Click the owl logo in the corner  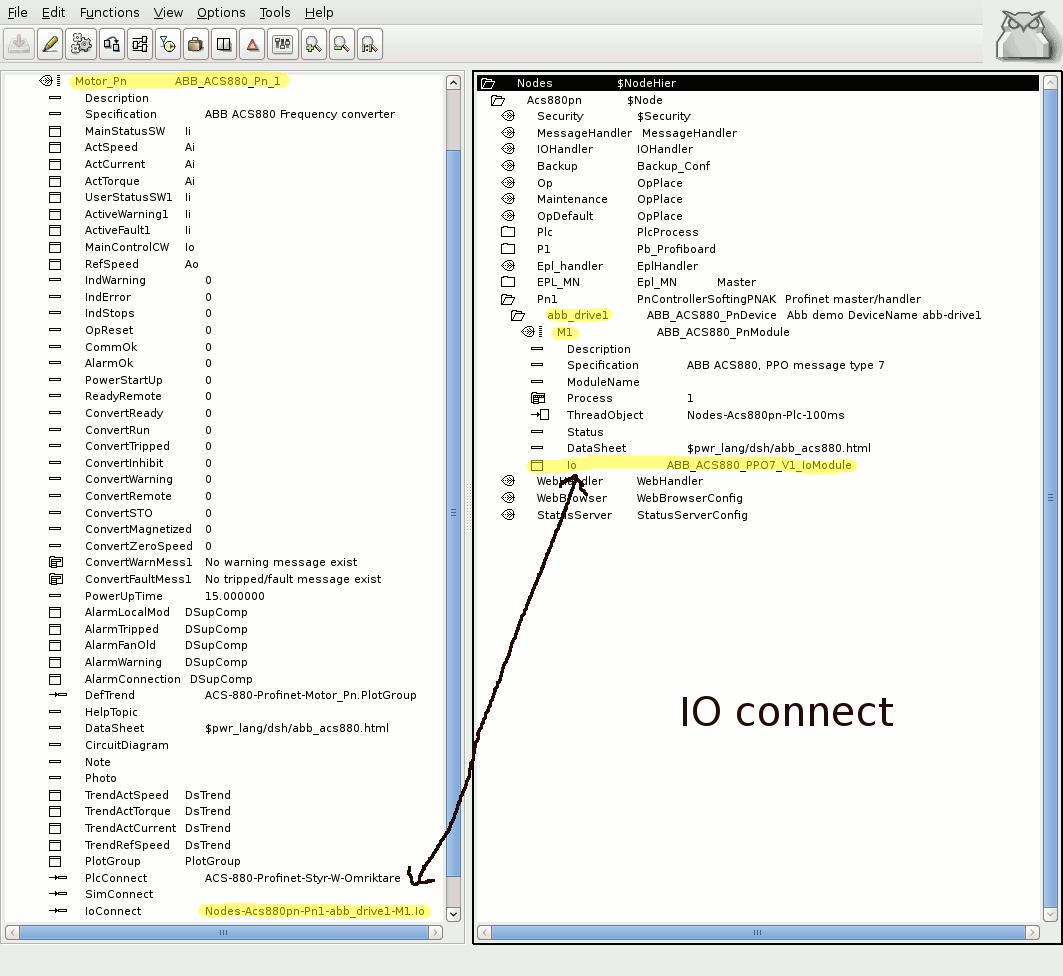(x=1026, y=34)
